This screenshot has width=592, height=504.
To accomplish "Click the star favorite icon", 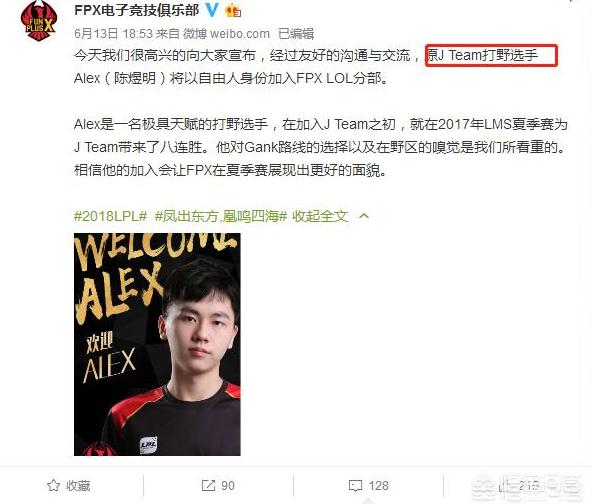I will coord(53,486).
